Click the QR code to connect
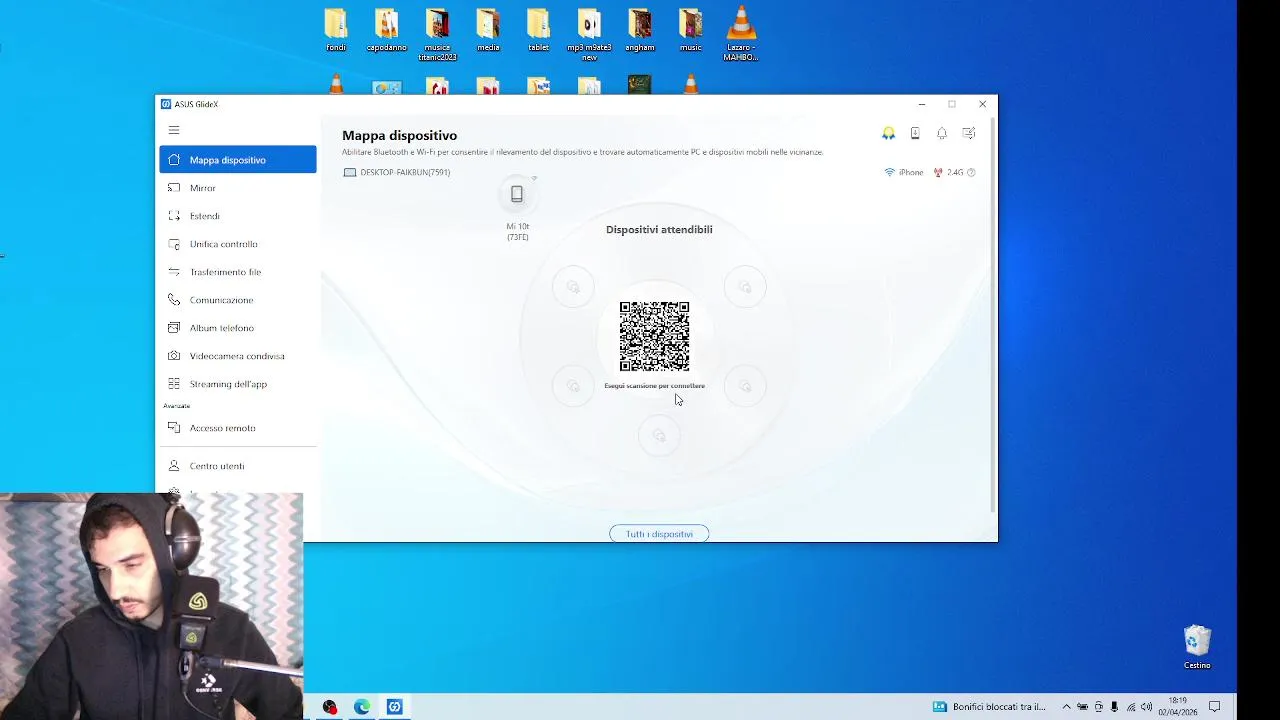1280x720 pixels. tap(654, 336)
